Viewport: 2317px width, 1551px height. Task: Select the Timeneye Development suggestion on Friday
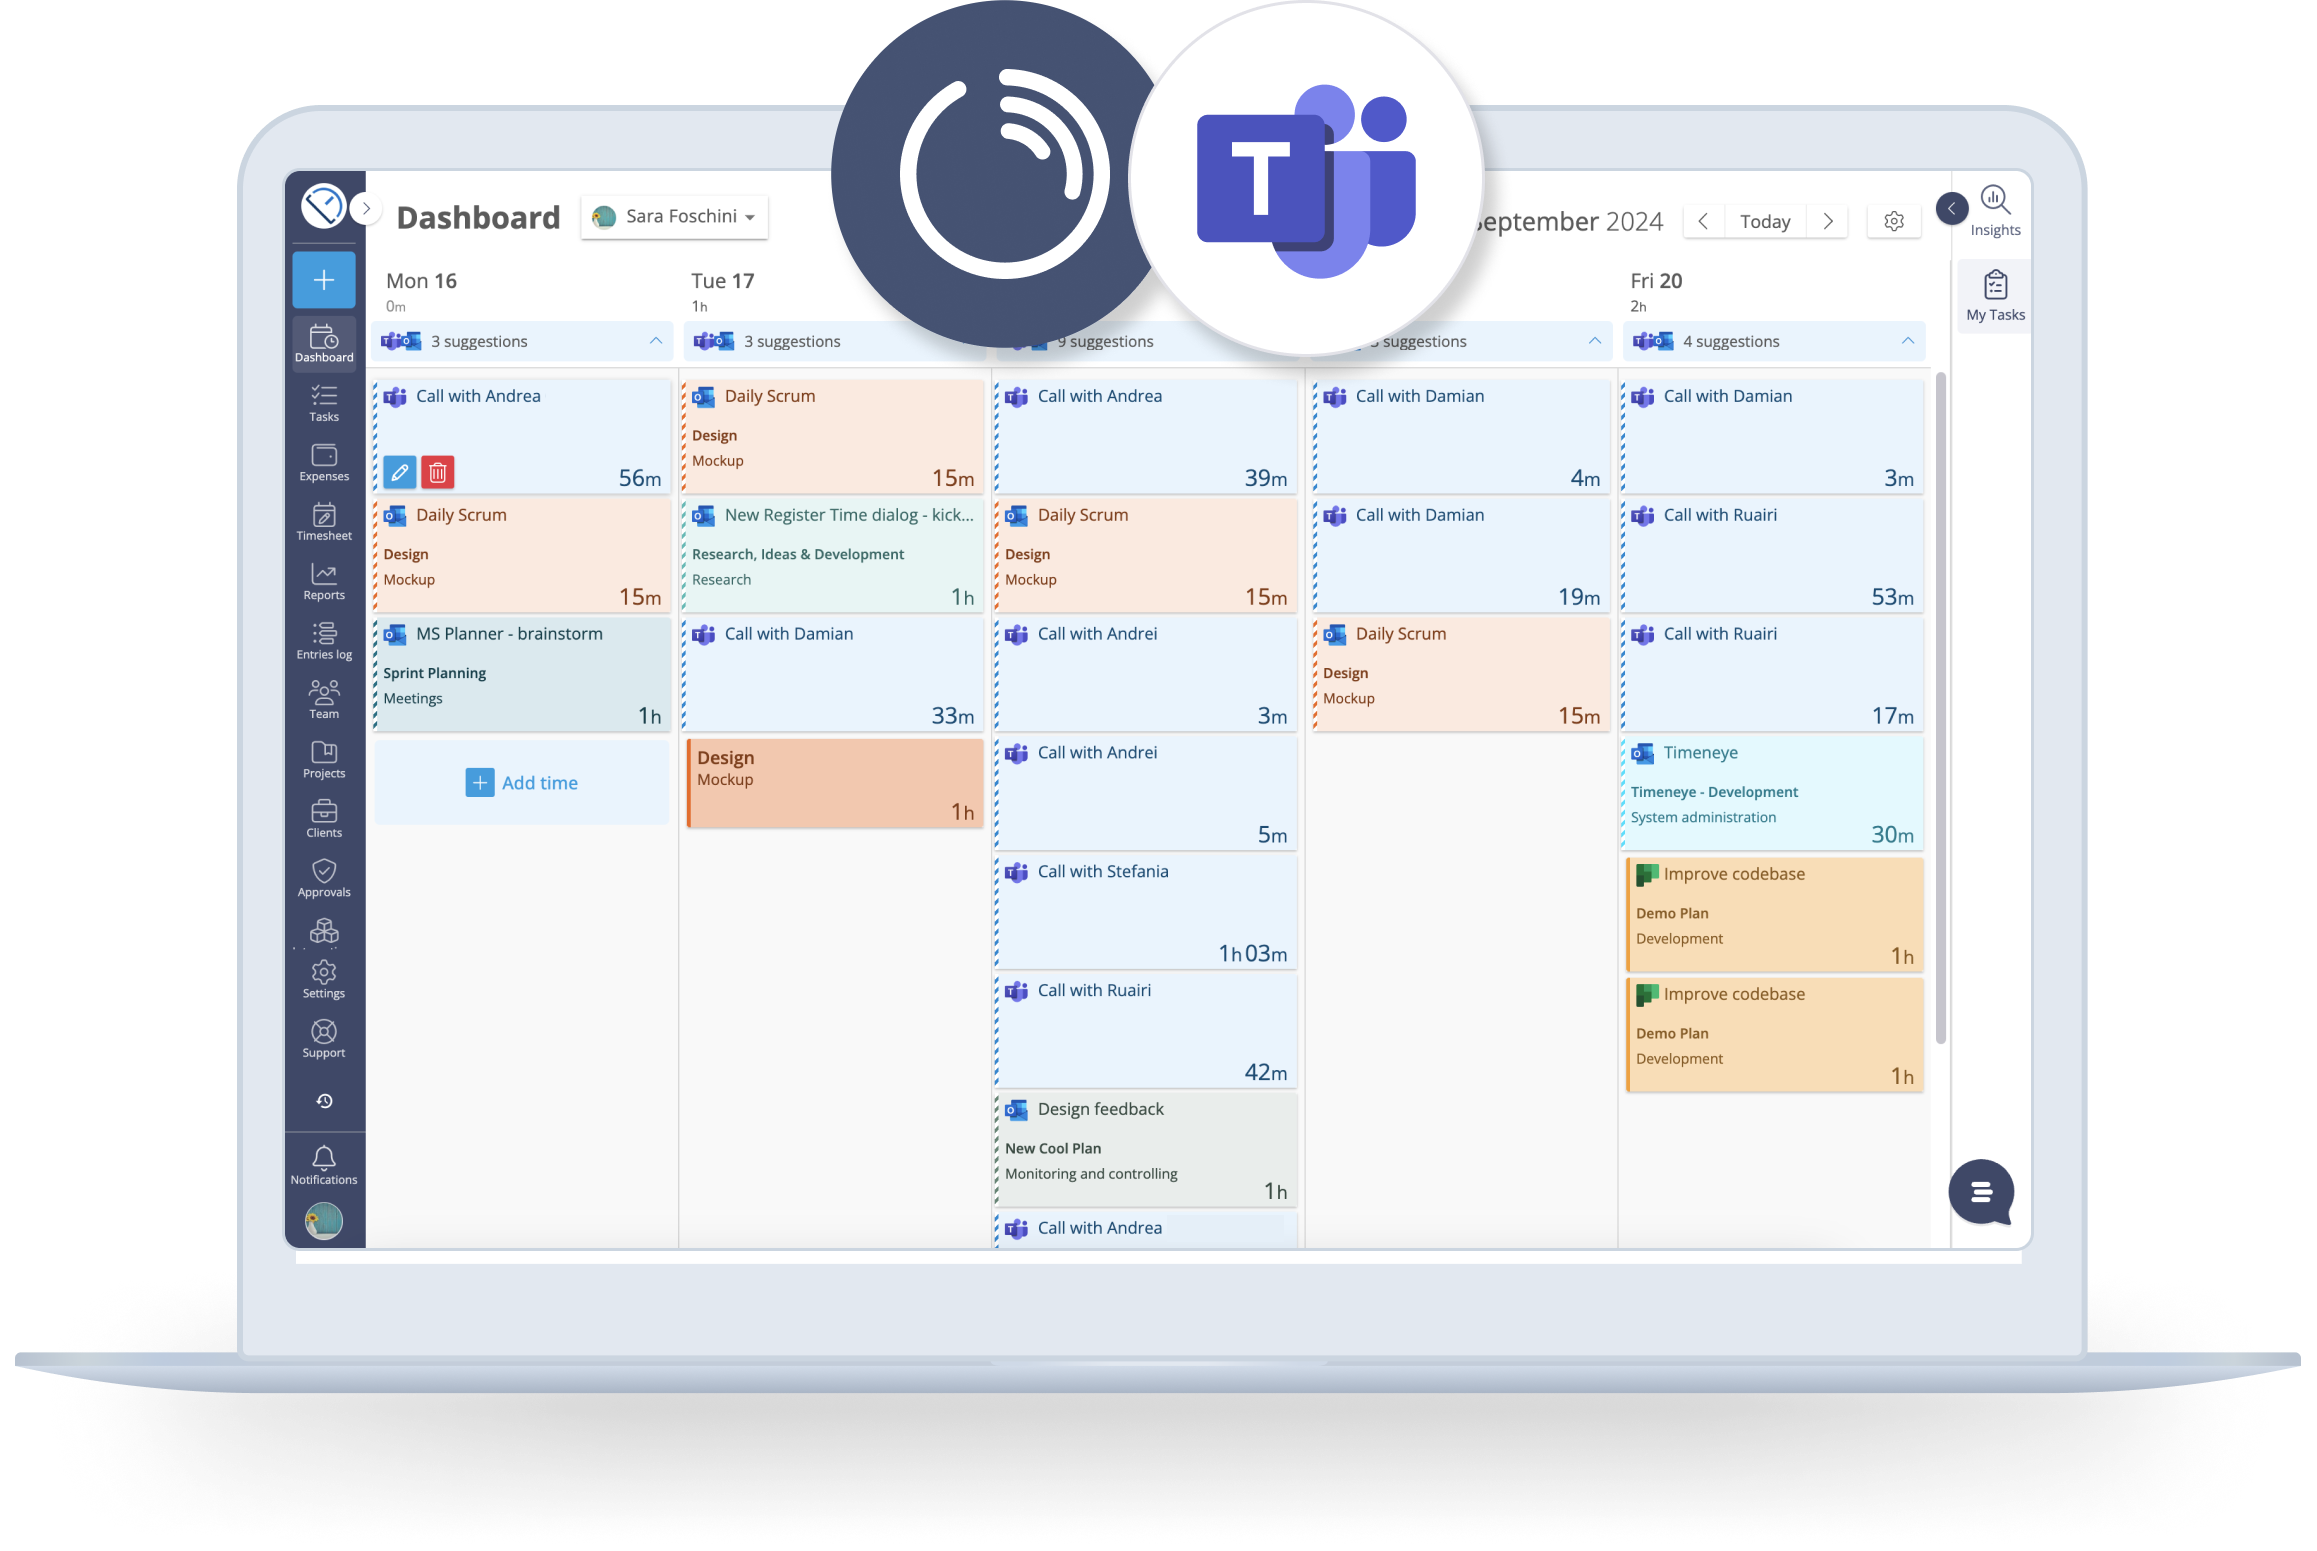pos(1773,793)
